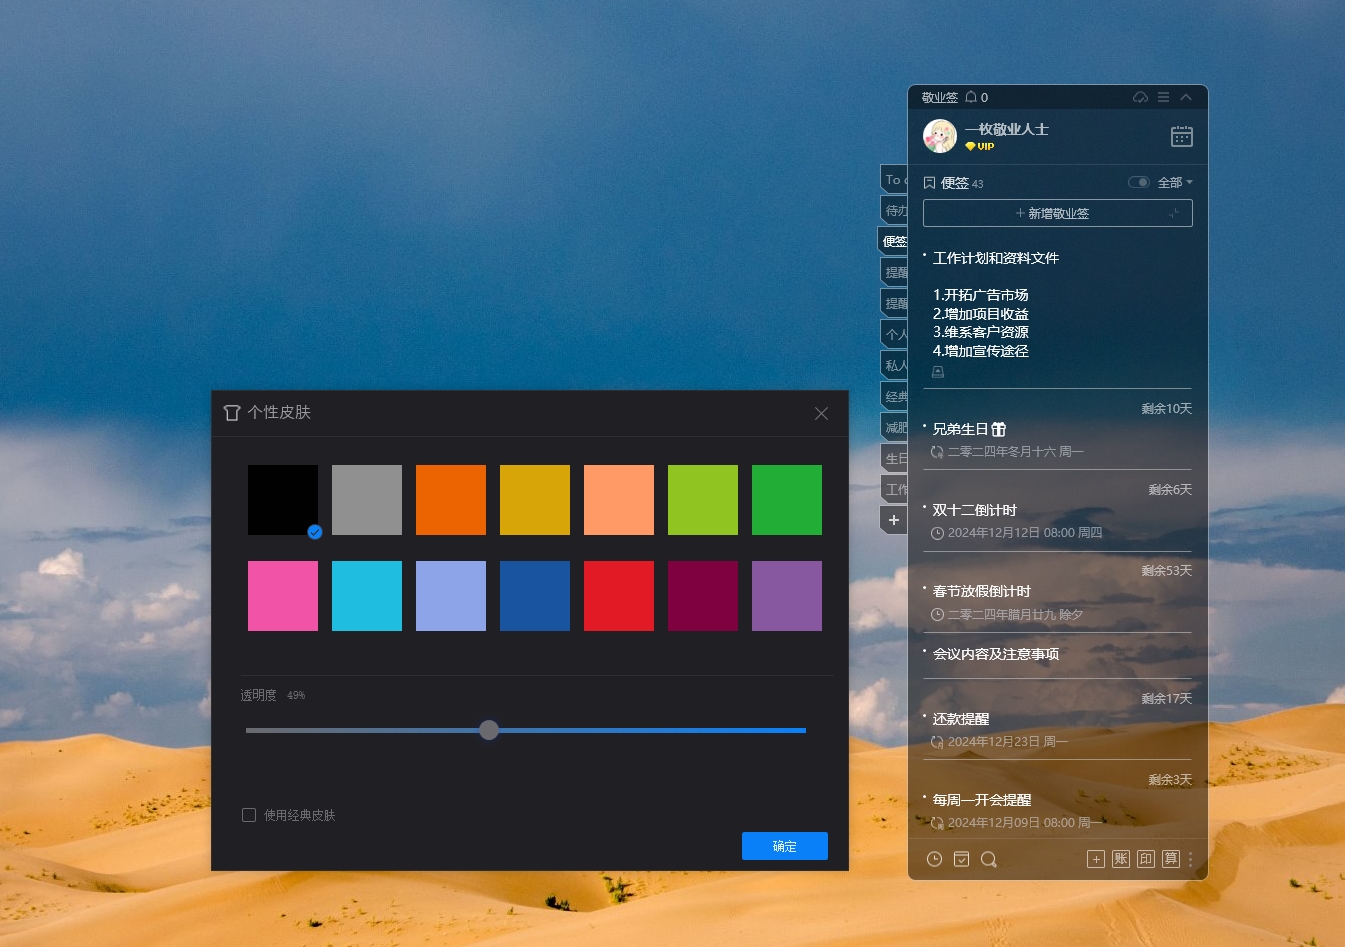Confirm skin with 确定 button

[785, 846]
